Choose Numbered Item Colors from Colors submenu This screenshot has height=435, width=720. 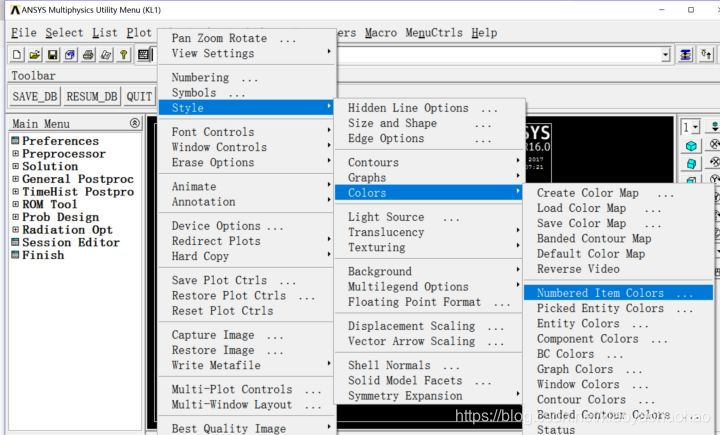(x=618, y=293)
